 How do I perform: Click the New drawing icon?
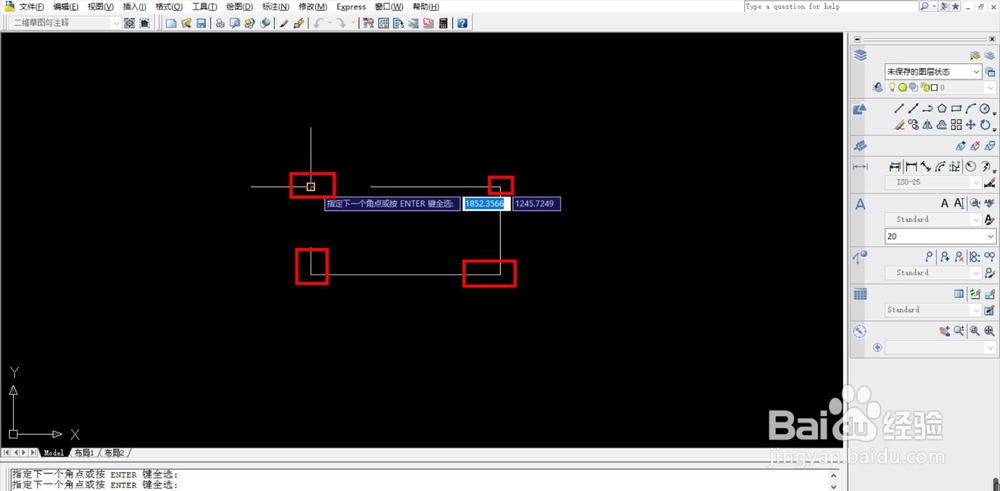pyautogui.click(x=171, y=23)
